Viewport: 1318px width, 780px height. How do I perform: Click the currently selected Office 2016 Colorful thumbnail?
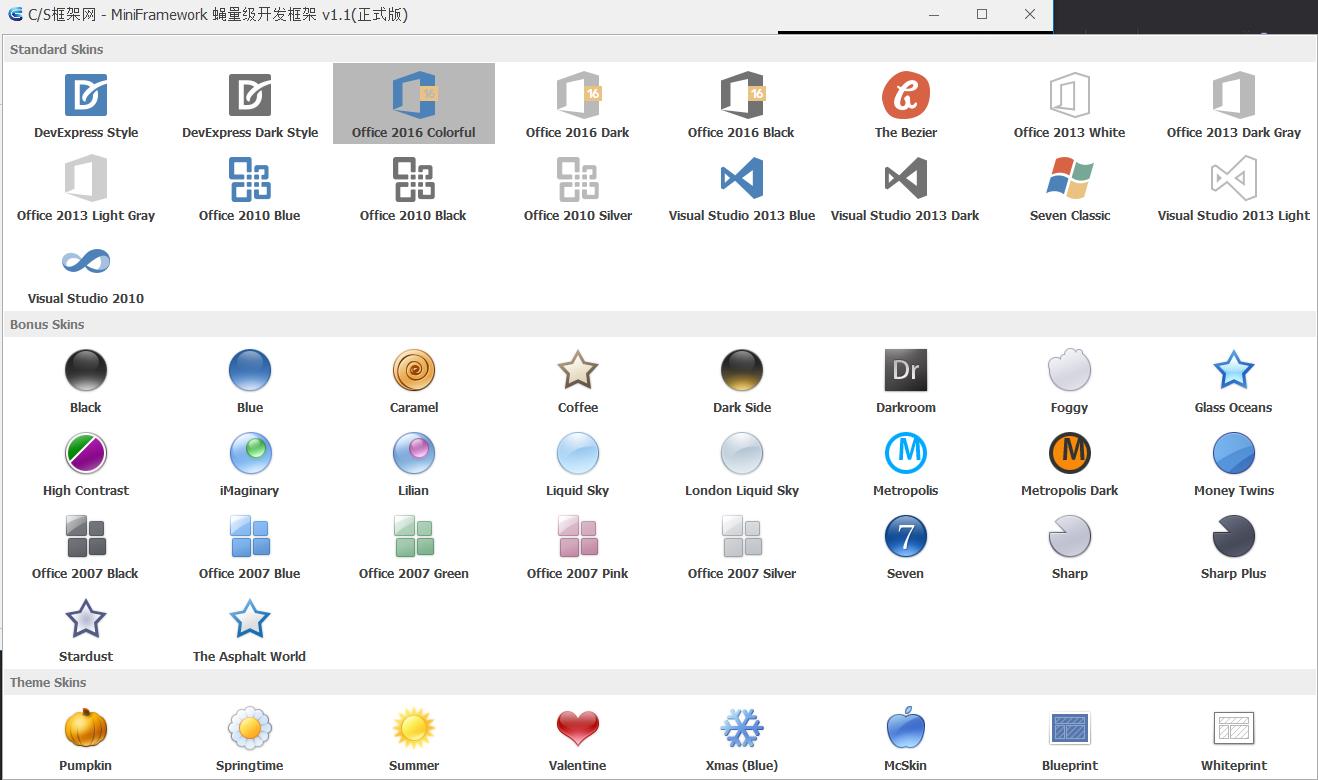(413, 102)
